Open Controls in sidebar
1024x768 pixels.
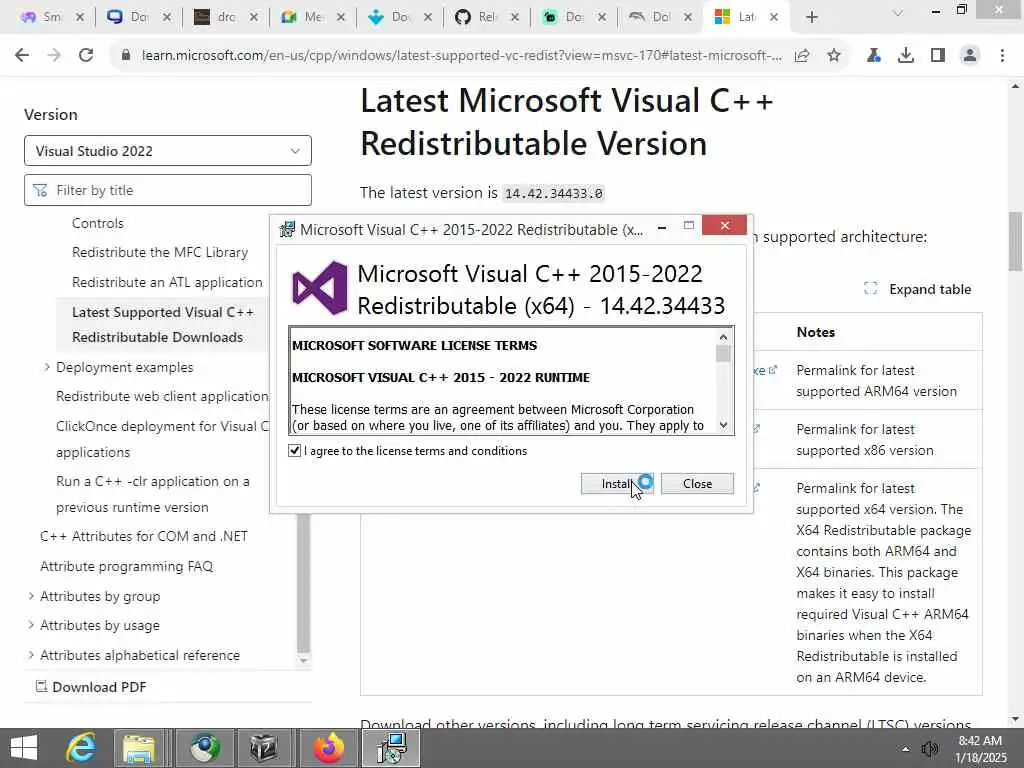98,223
